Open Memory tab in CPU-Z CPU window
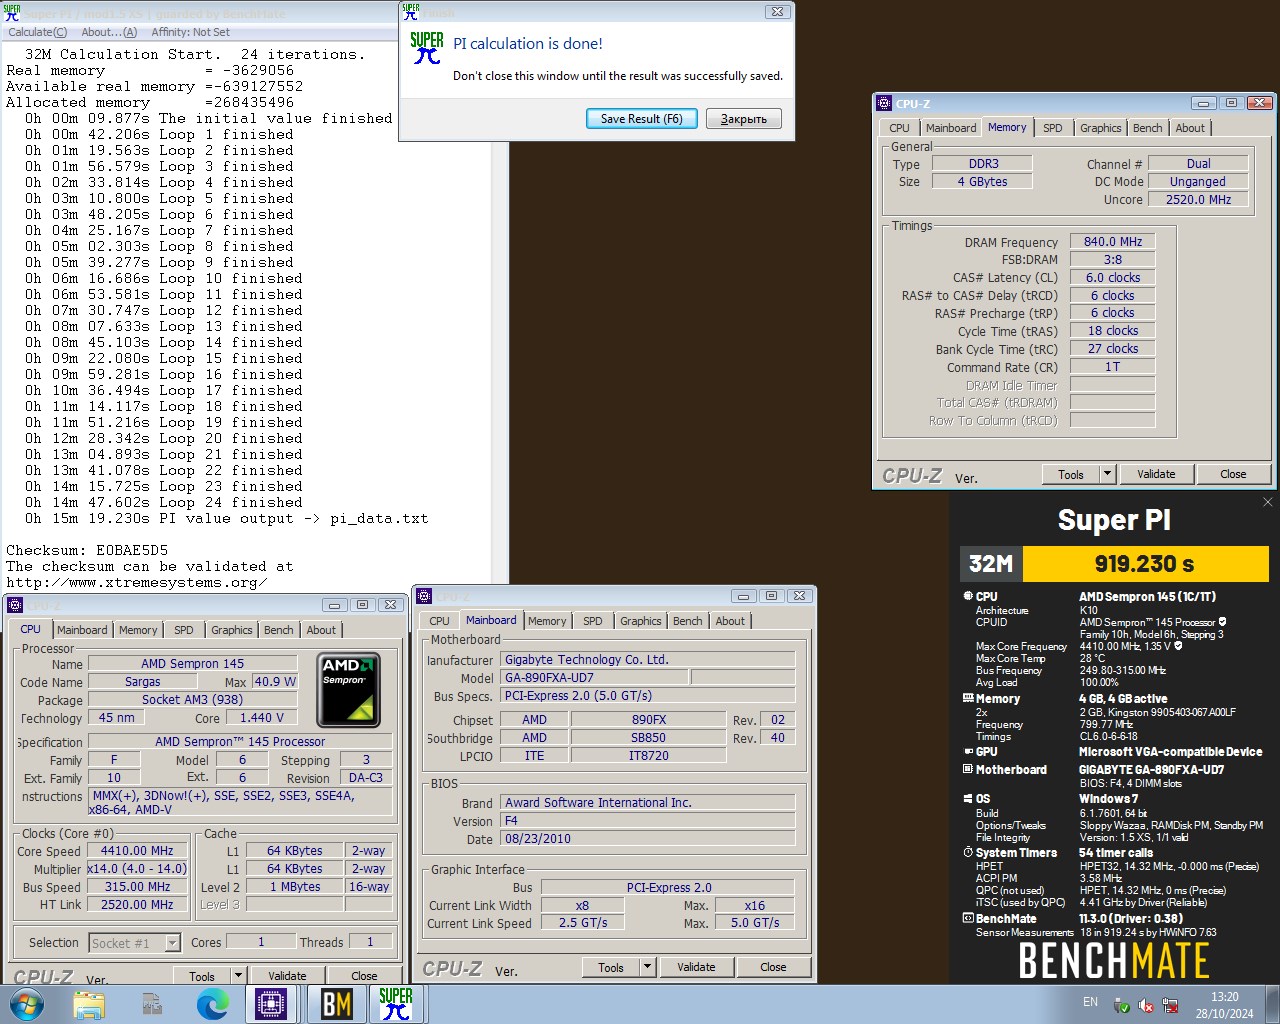This screenshot has height=1024, width=1280. pyautogui.click(x=138, y=630)
